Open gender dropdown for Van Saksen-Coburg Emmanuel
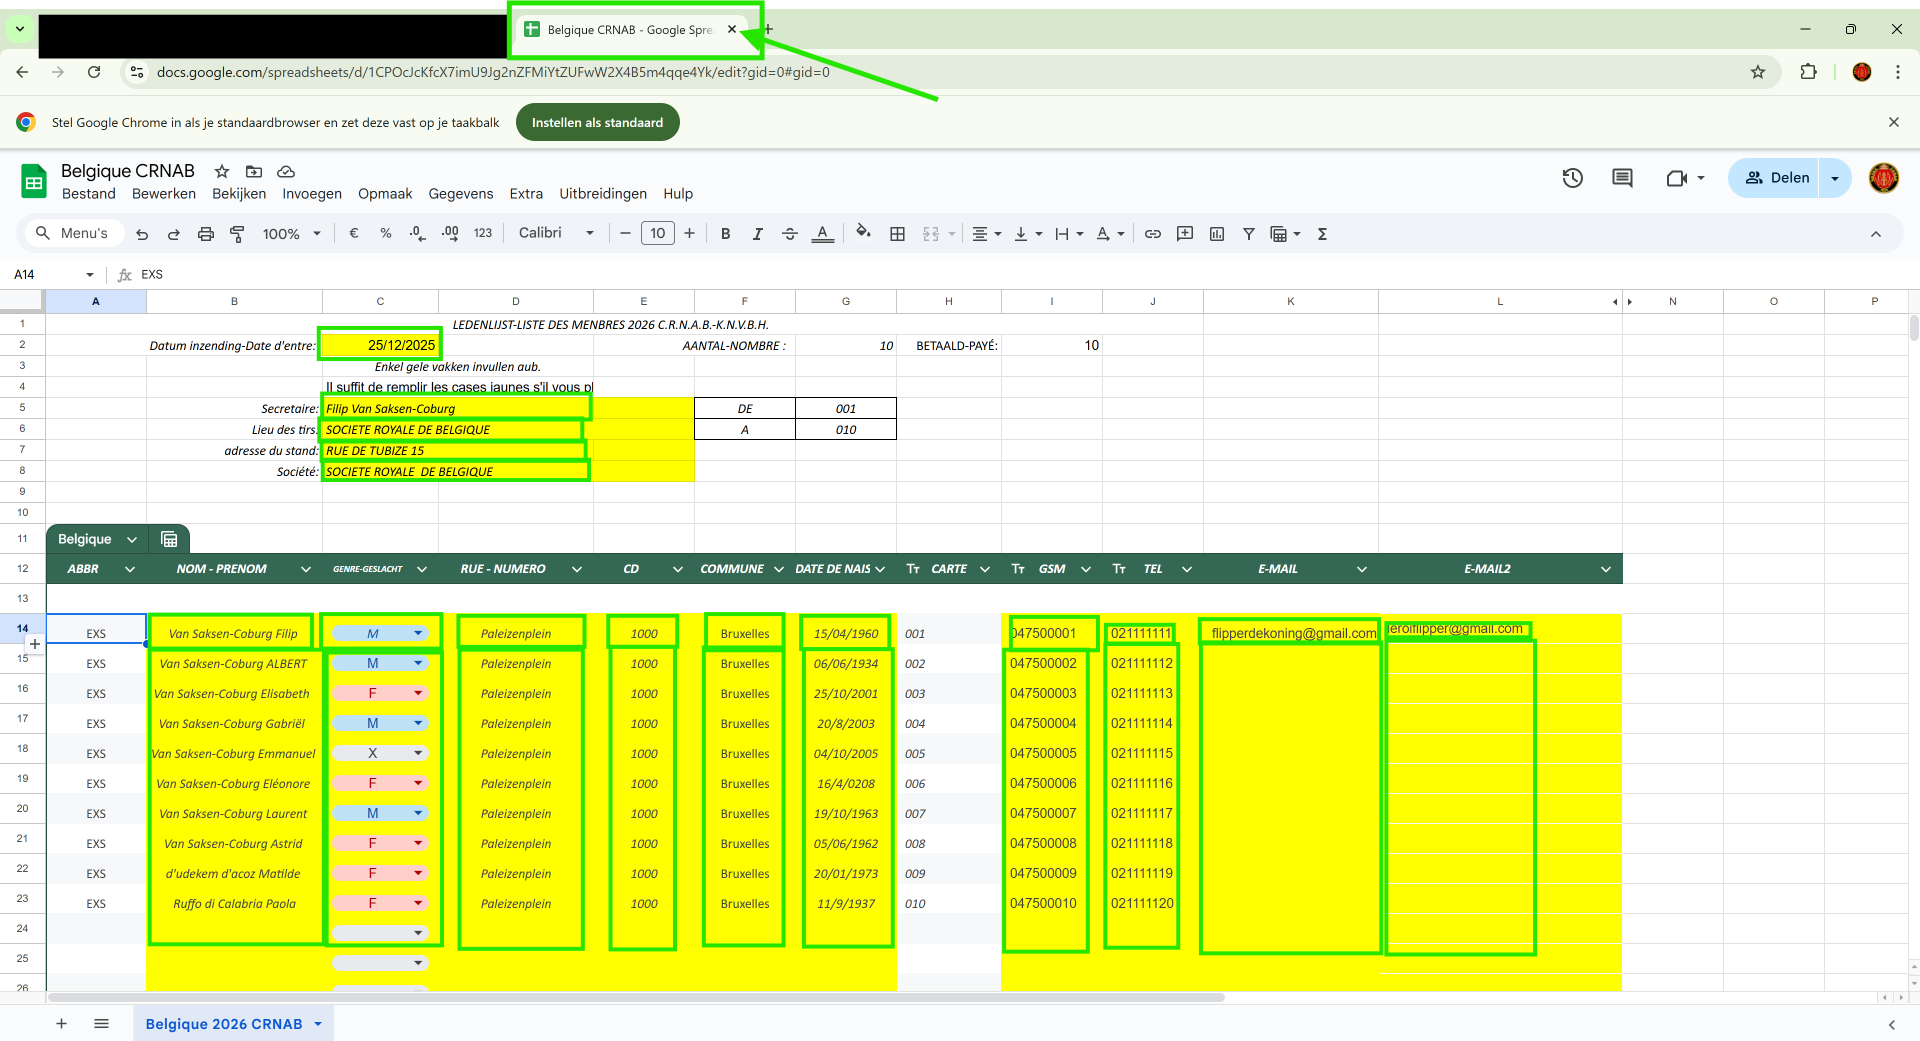Viewport: 1920px width, 1041px height. tap(418, 753)
